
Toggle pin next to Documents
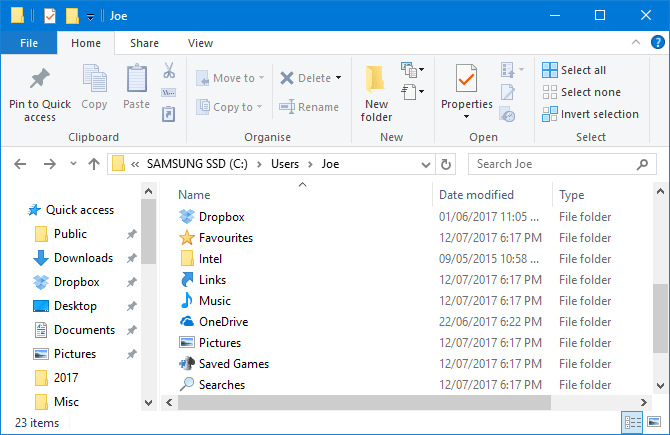tap(132, 330)
